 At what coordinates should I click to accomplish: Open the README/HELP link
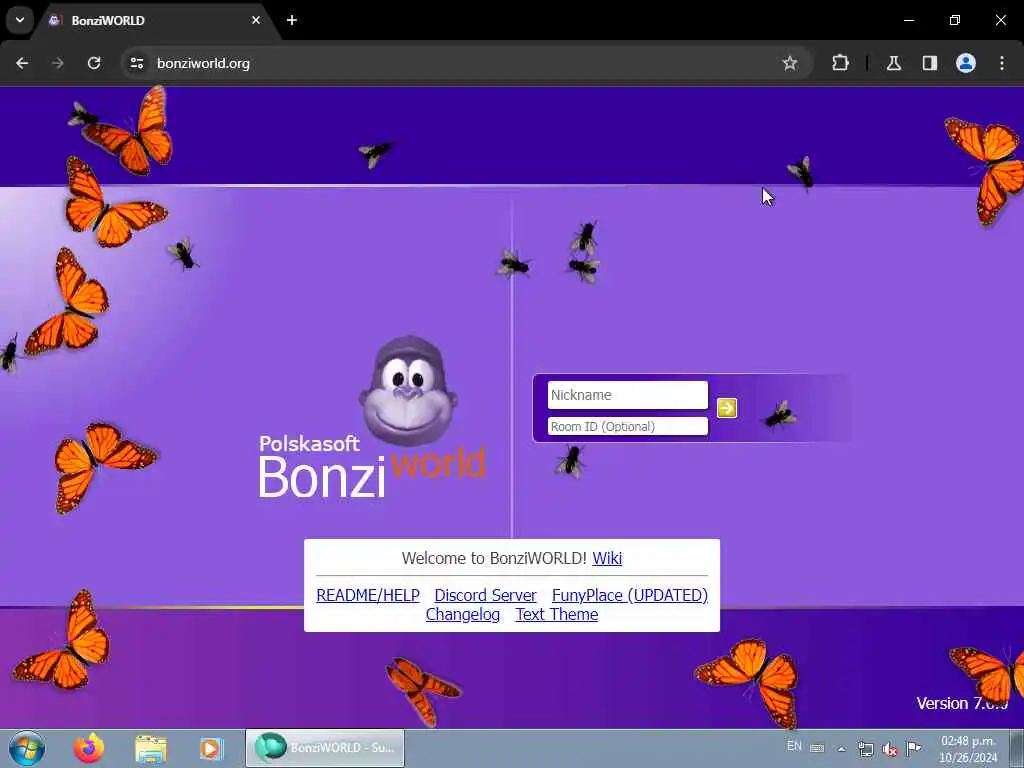368,596
